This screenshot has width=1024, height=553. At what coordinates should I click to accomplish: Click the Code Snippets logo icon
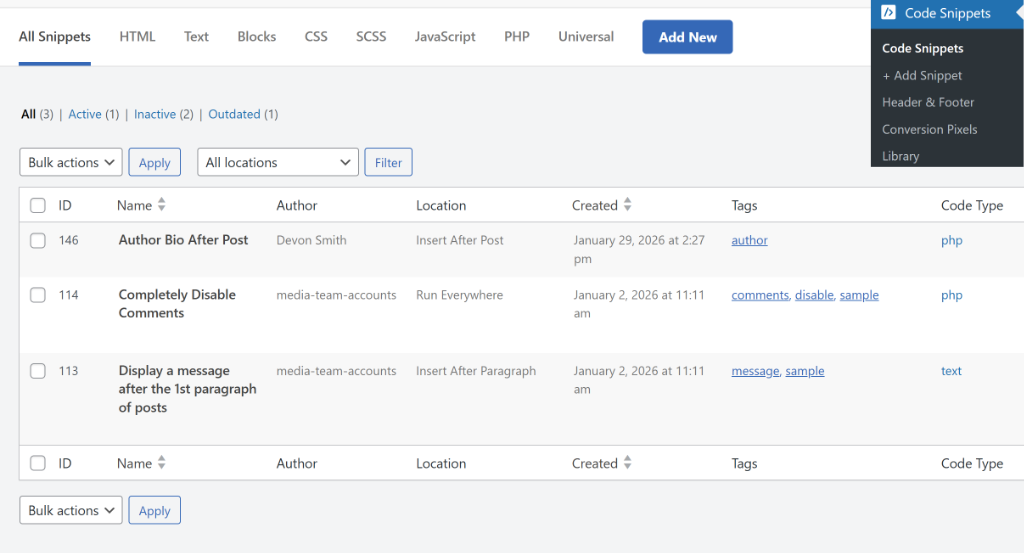[888, 12]
